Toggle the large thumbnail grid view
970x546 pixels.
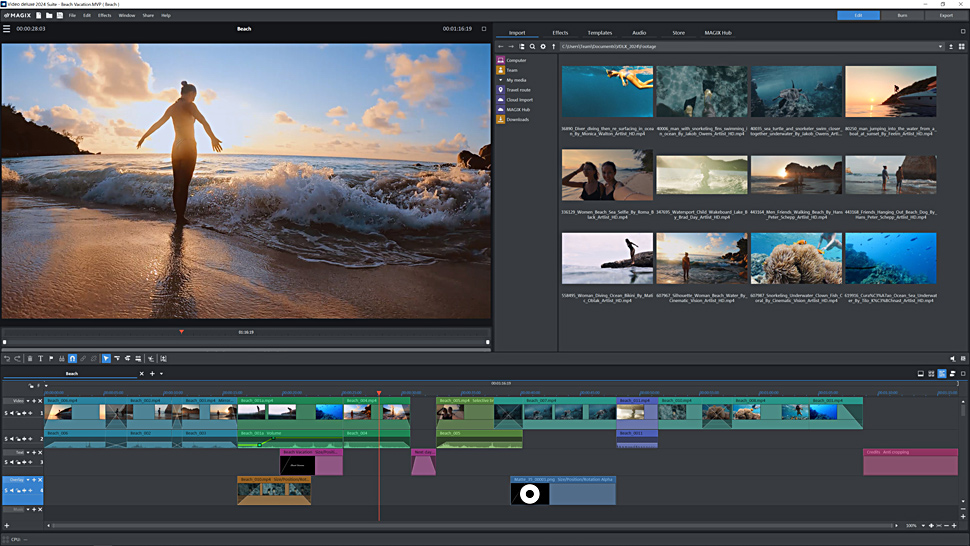tap(961, 47)
